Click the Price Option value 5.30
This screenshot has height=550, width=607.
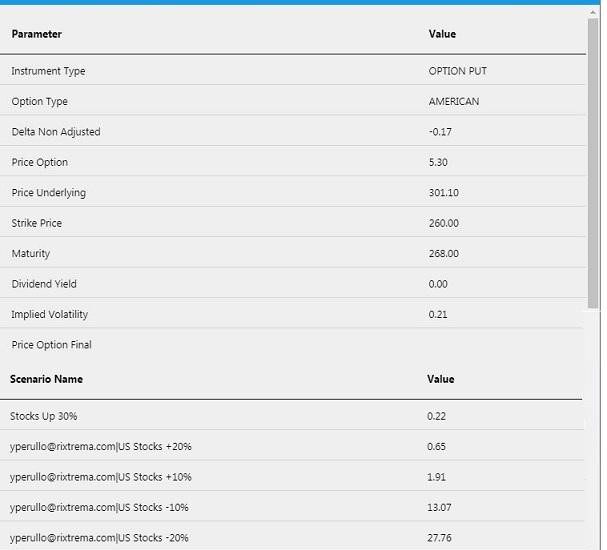pyautogui.click(x=439, y=162)
